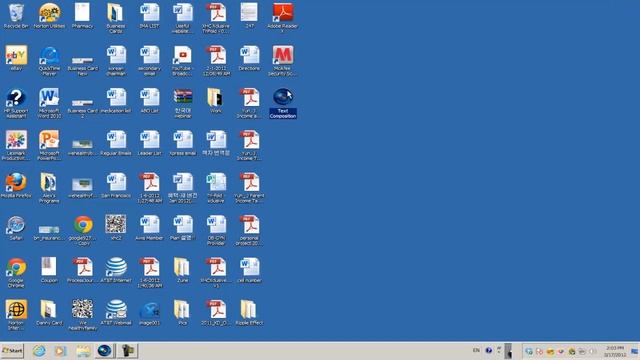This screenshot has width=640, height=360.
Task: Select the We healthyfamily QR image
Action: tap(82, 315)
